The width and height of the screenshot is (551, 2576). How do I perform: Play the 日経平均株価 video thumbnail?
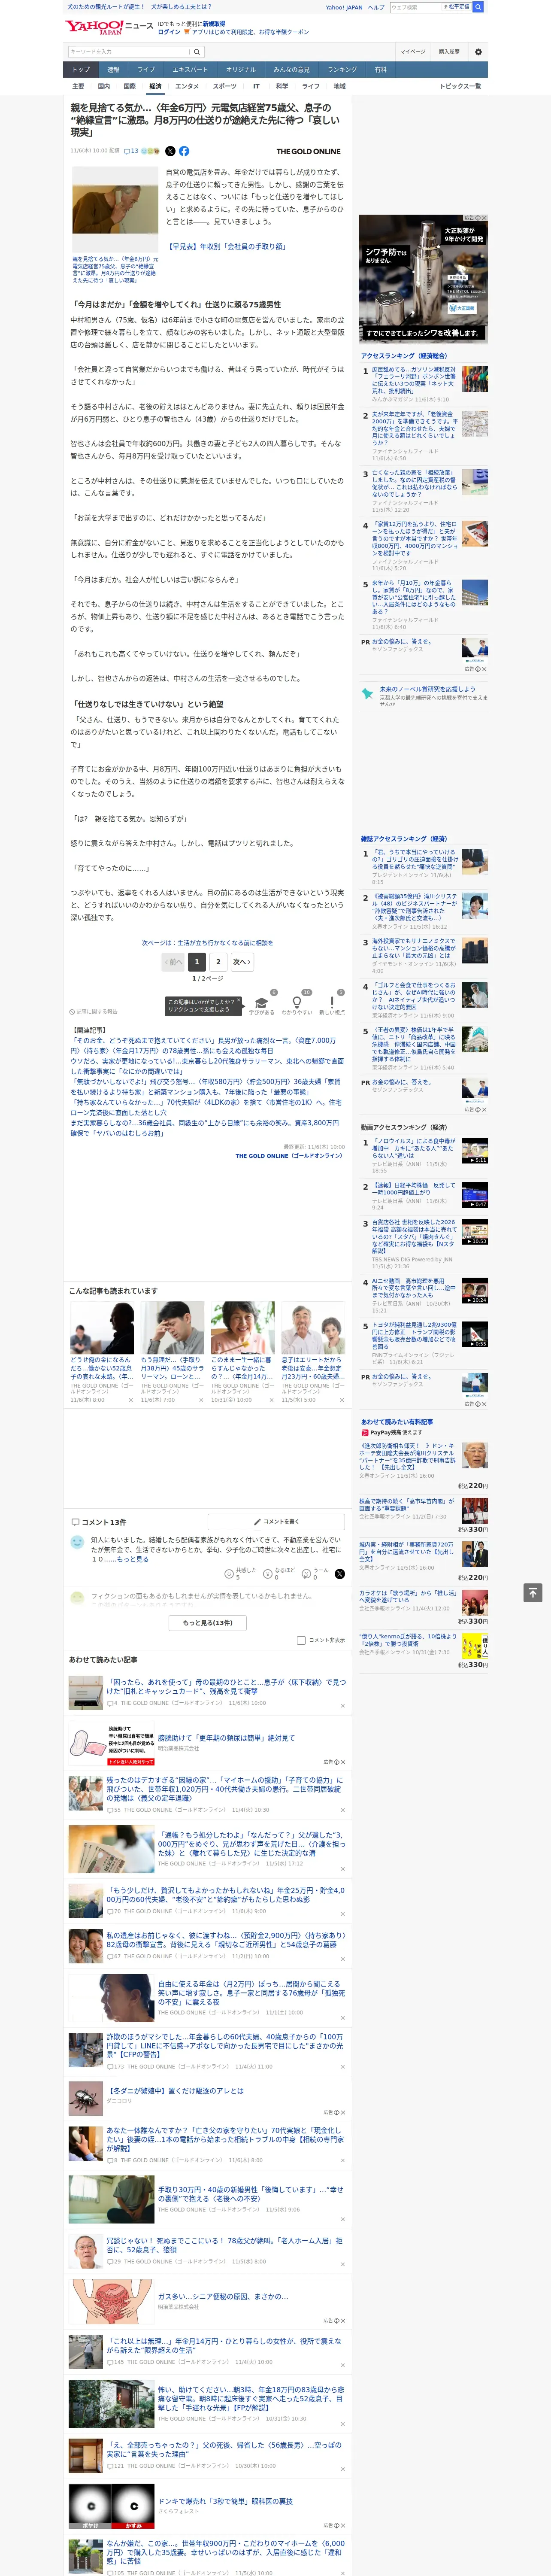[x=474, y=1194]
